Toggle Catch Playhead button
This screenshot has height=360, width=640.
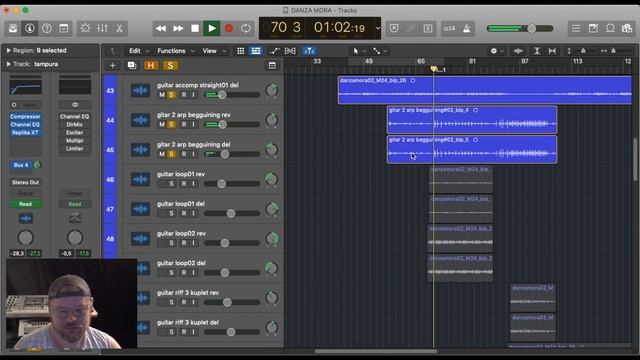click(309, 51)
